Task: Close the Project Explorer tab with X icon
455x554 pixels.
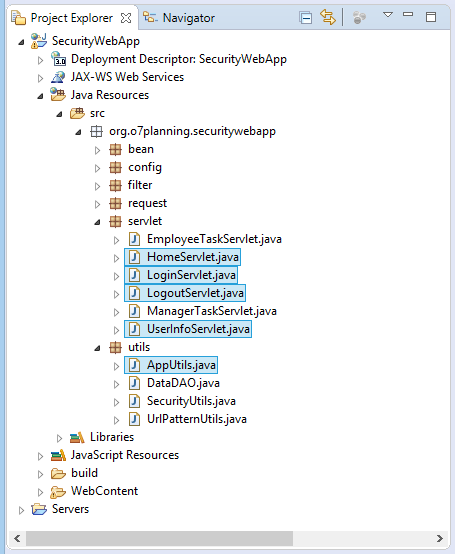Action: (126, 18)
